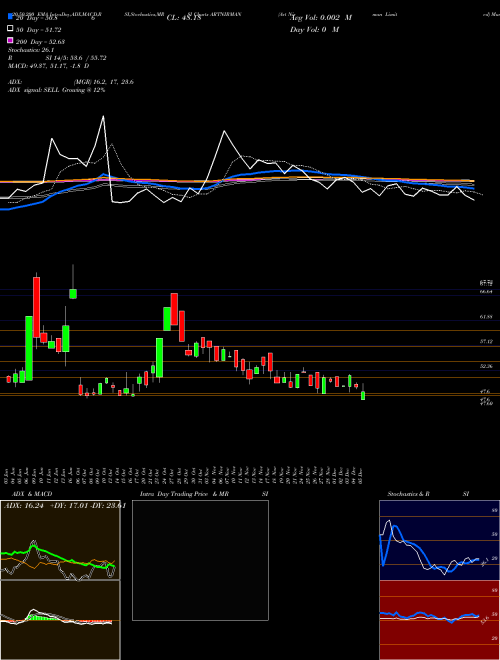Click the 66.64 price axis label

tap(486, 291)
